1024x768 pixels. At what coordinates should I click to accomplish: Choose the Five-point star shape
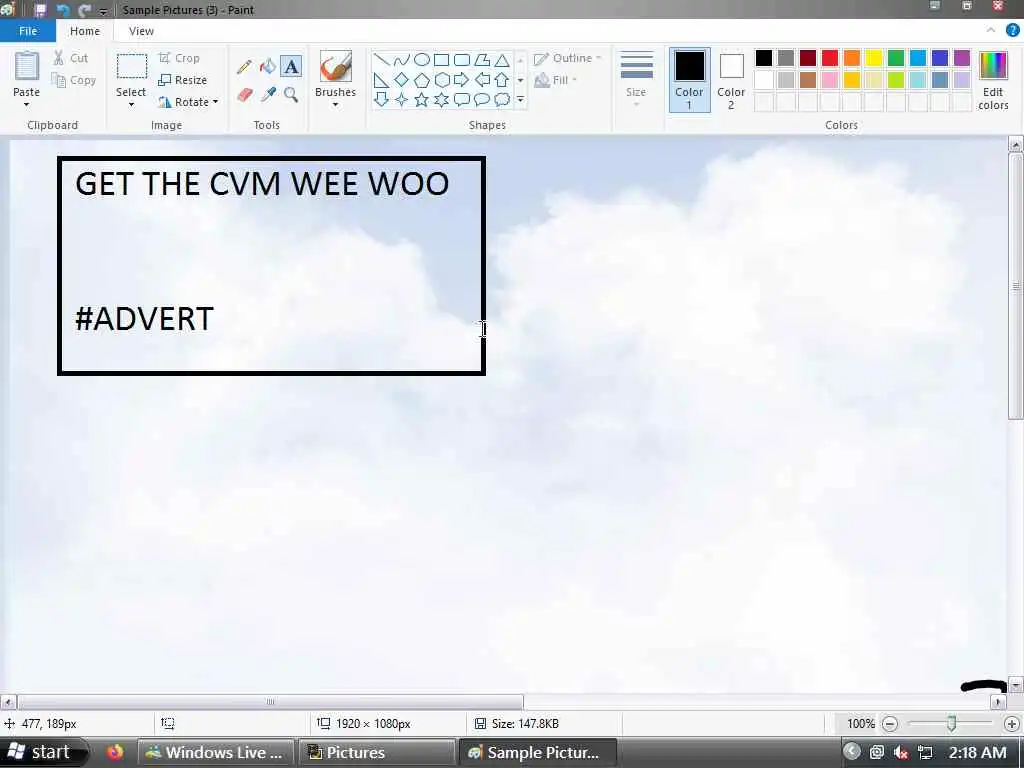click(x=422, y=99)
